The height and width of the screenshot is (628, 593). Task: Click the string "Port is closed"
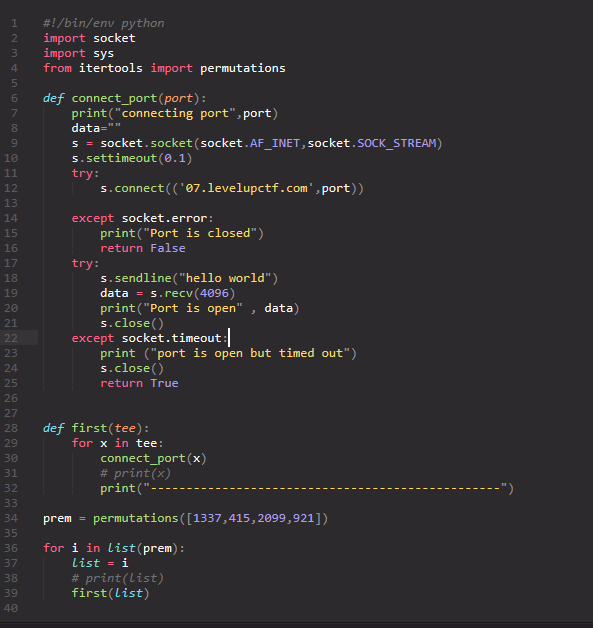(x=200, y=233)
